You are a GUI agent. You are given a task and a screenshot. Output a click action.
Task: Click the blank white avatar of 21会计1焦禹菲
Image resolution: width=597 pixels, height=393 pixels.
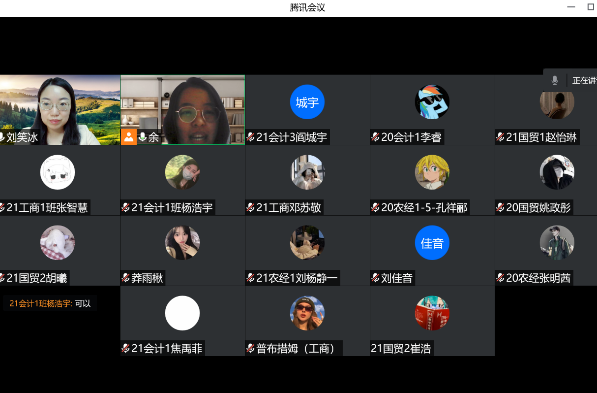tap(182, 313)
